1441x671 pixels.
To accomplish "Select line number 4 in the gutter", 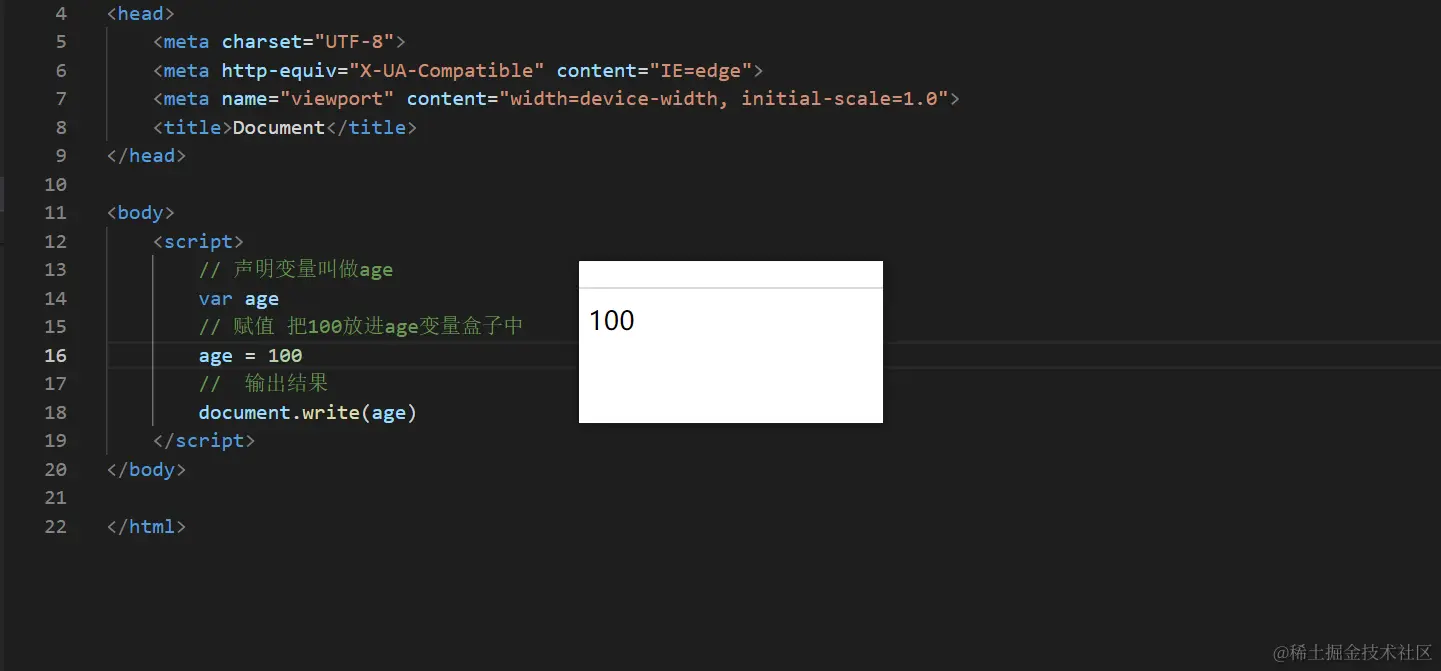I will pyautogui.click(x=61, y=14).
